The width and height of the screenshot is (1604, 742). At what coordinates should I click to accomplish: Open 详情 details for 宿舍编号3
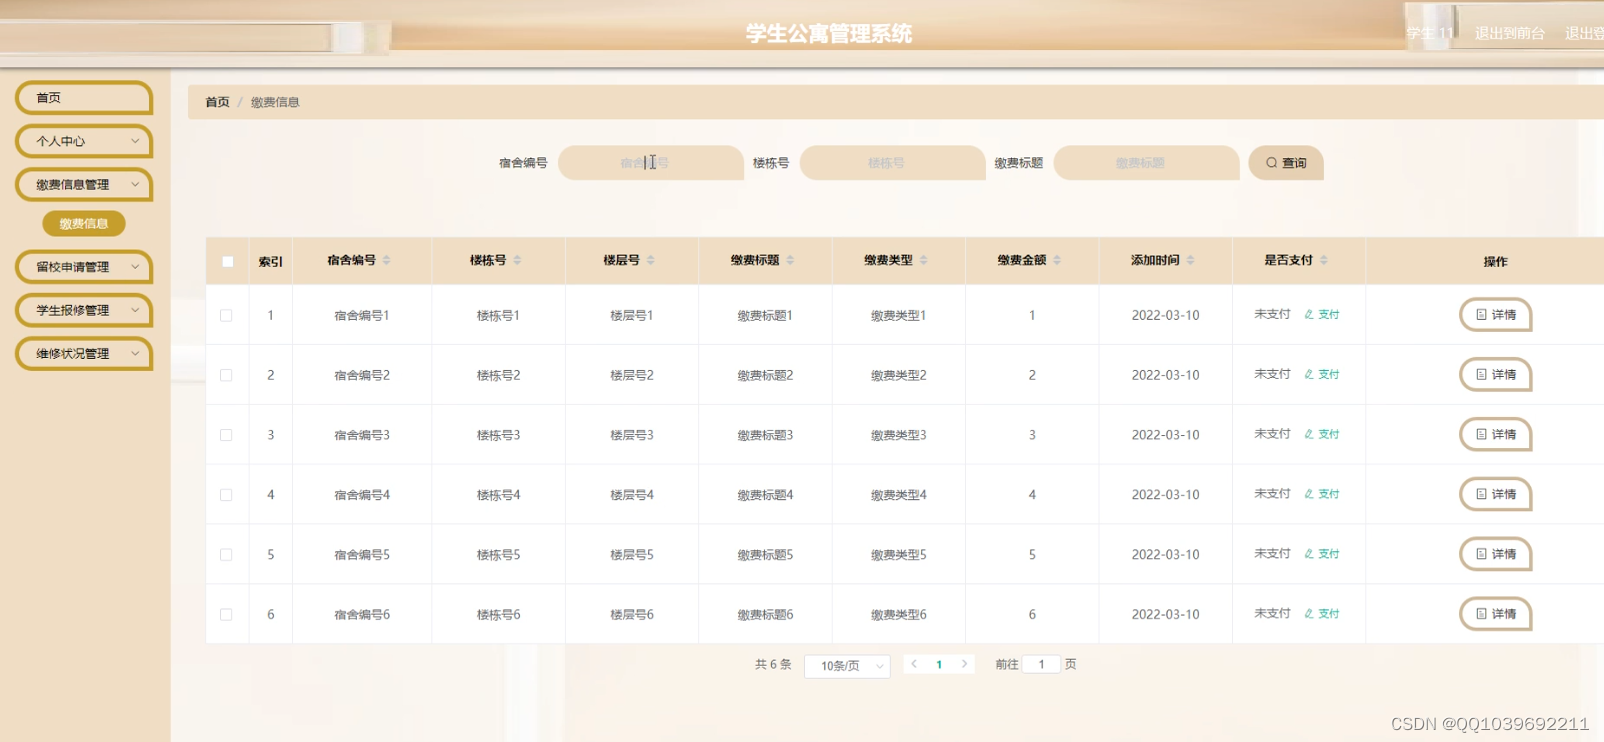coord(1496,435)
